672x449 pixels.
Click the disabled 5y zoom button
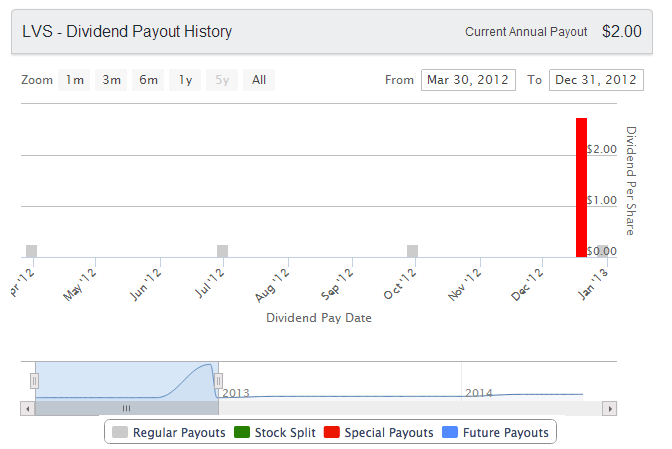tap(222, 80)
